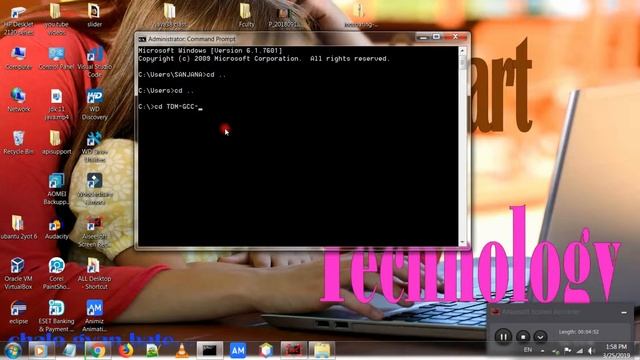Click the 1:58 PM clock
640x360 pixels.
(x=616, y=347)
